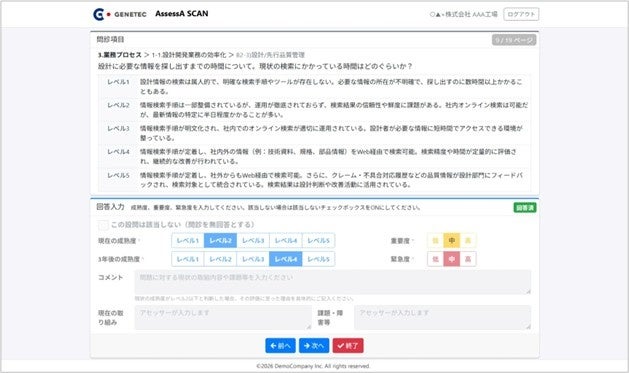Click the レベル3 description row
Viewport: 629px width, 373px height.
[314, 133]
